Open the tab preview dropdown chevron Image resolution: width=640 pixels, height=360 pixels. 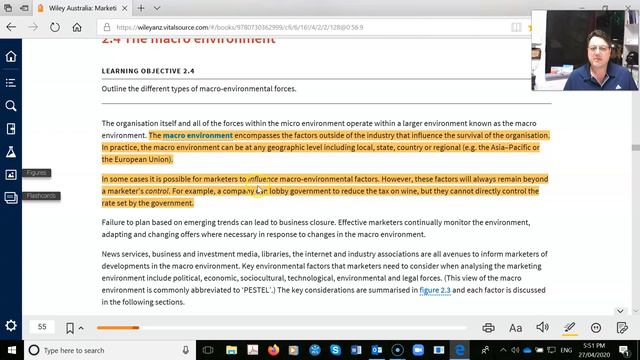click(157, 8)
